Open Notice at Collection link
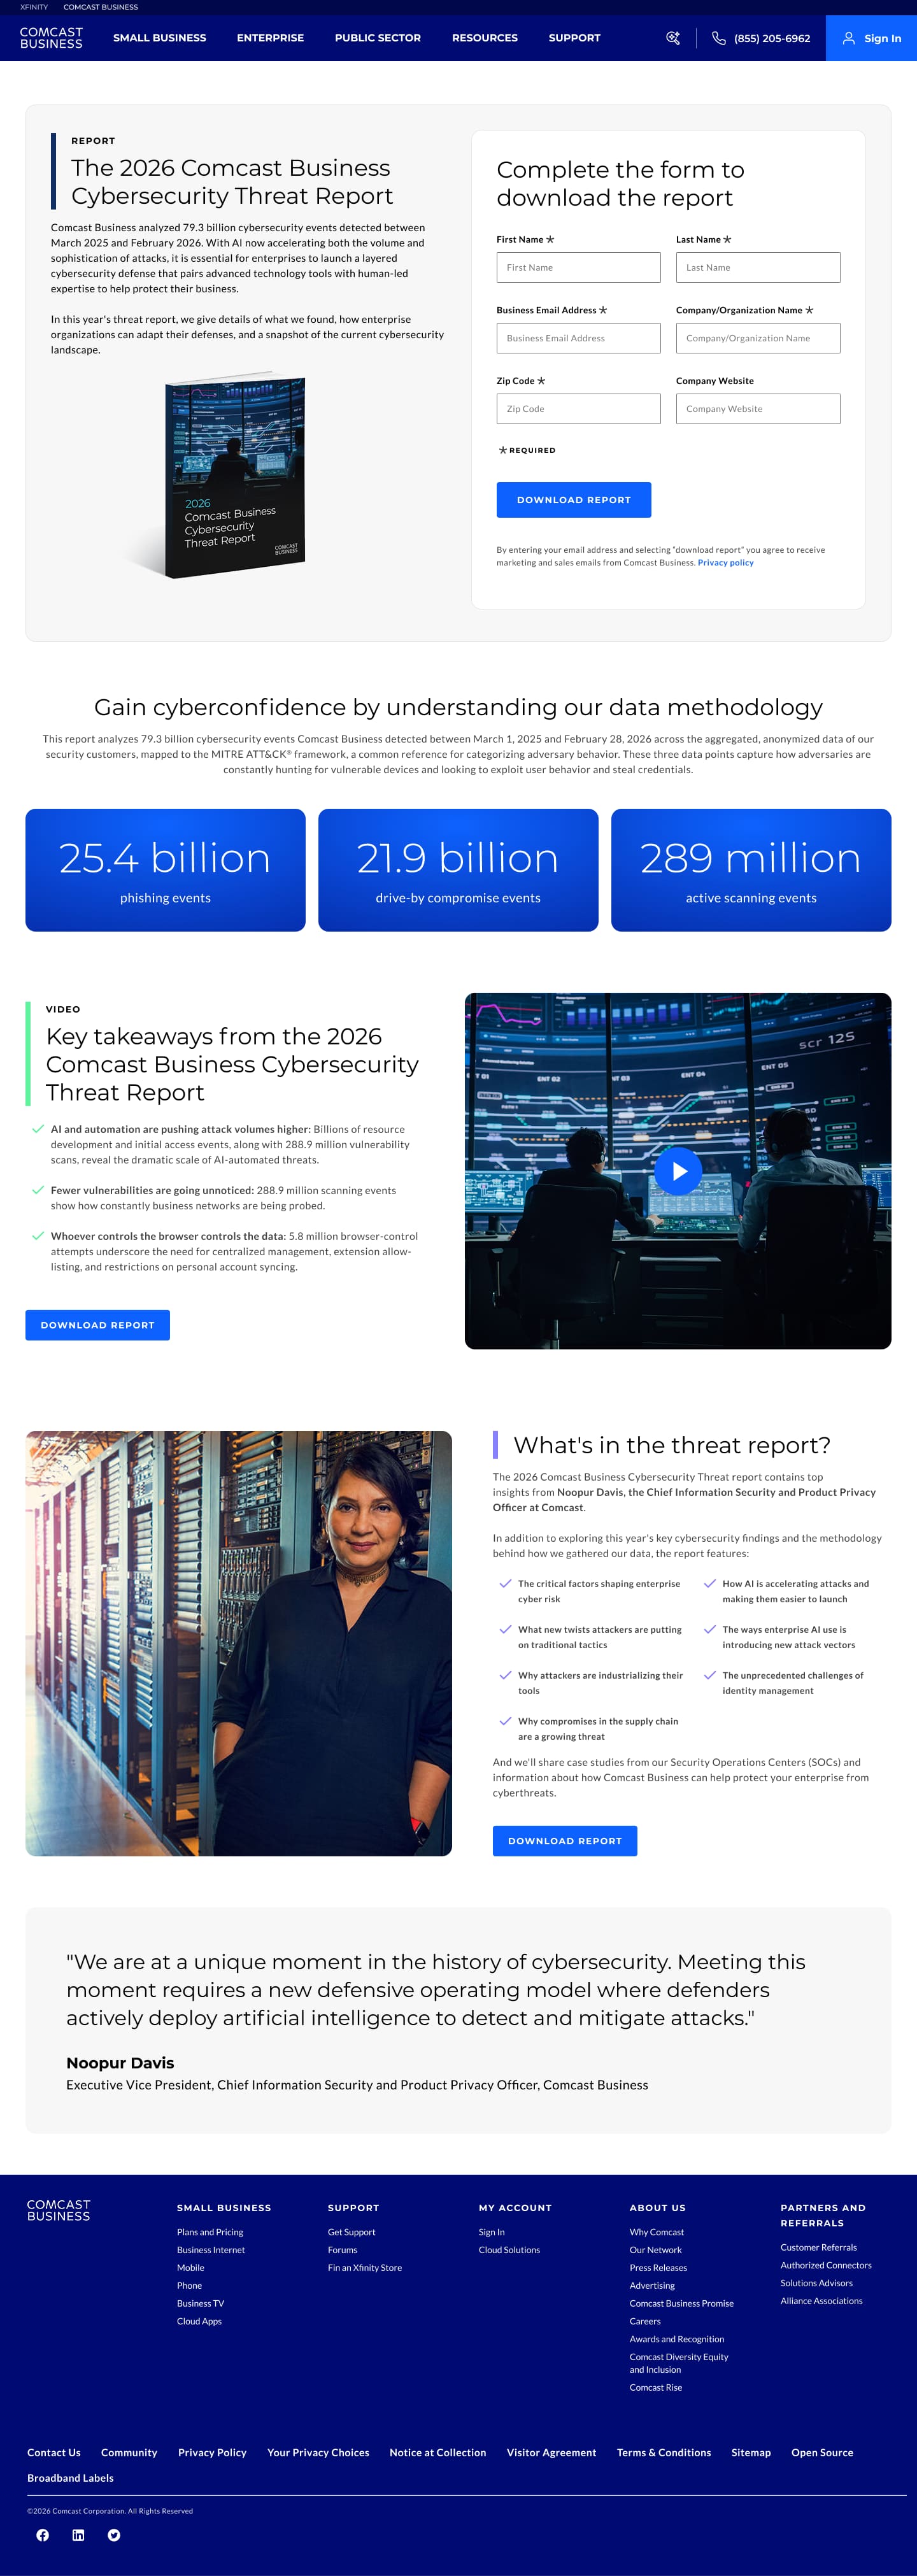 [x=438, y=2452]
